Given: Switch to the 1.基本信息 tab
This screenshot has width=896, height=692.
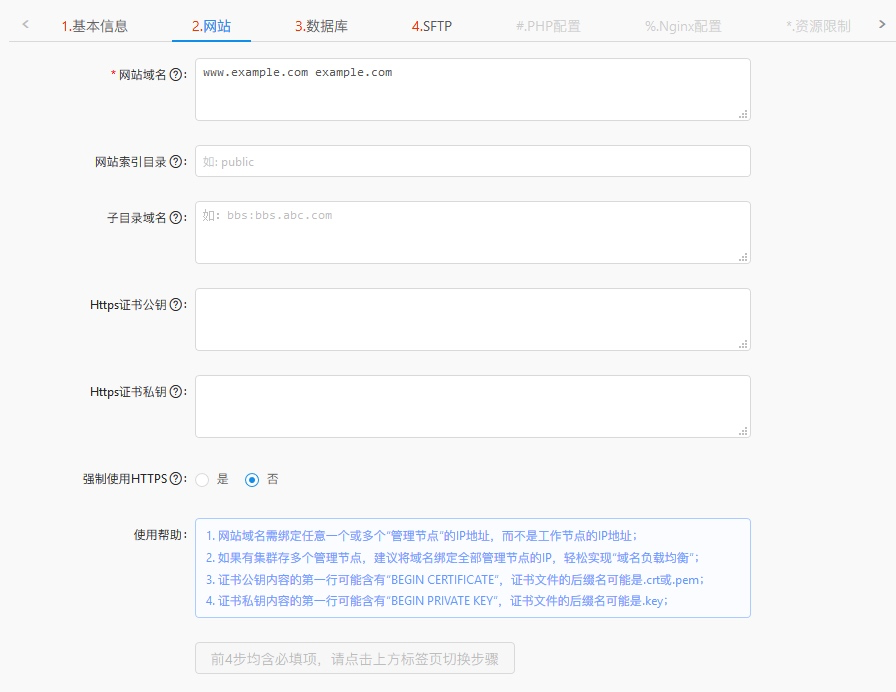Looking at the screenshot, I should pos(95,26).
